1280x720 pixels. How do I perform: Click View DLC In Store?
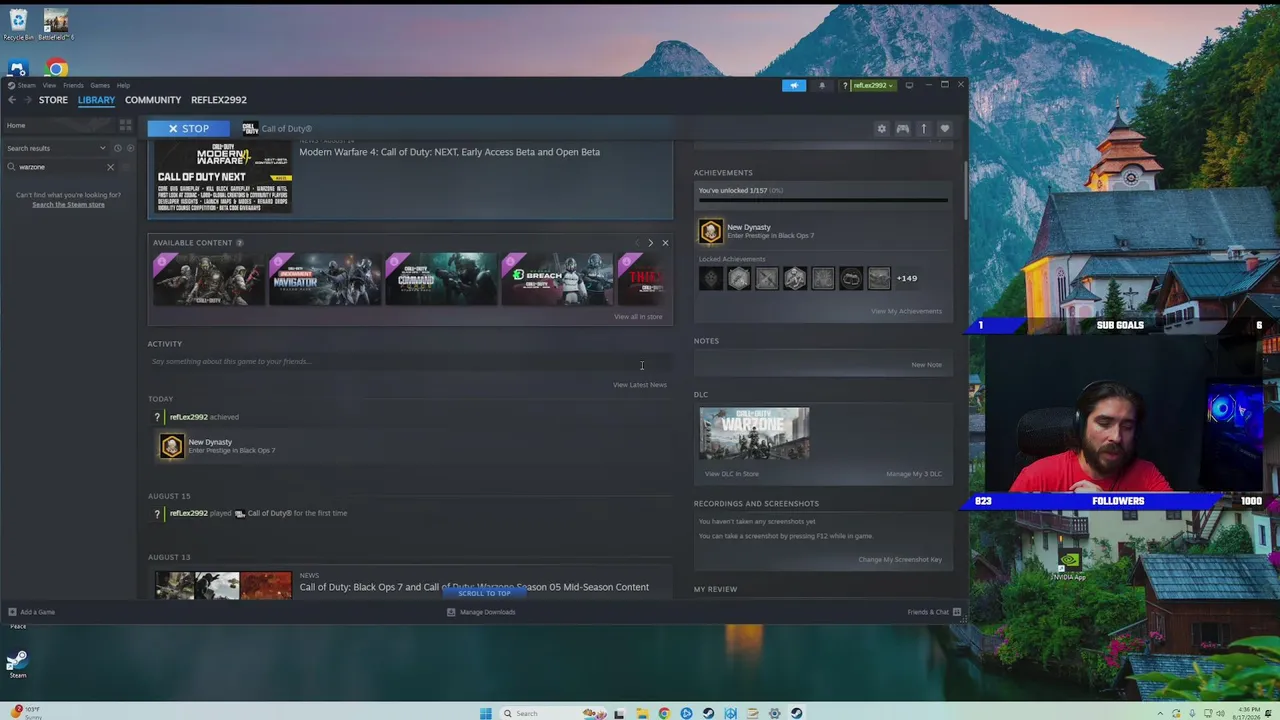coord(732,474)
